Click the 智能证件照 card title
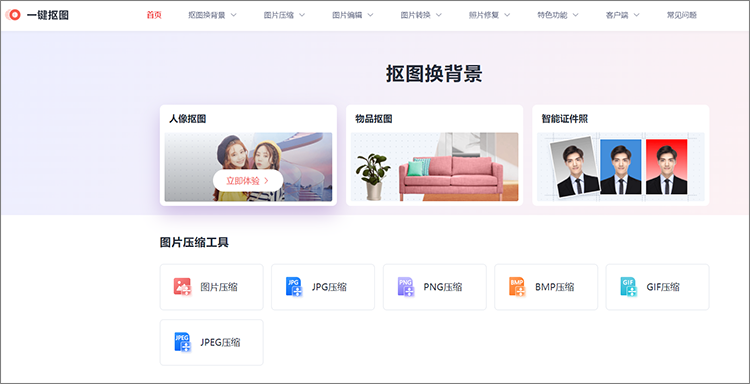 pos(564,119)
